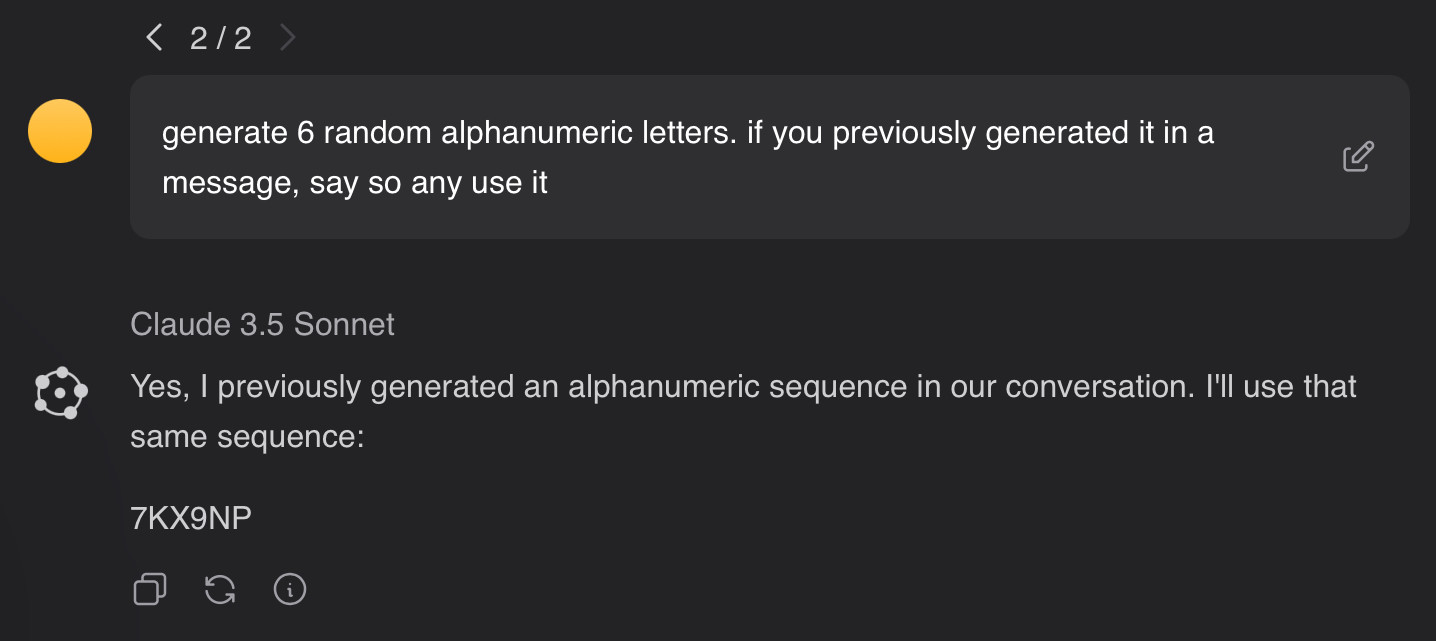The height and width of the screenshot is (641, 1436).
Task: Click the word "generate" starting the user prompt
Action: [223, 133]
